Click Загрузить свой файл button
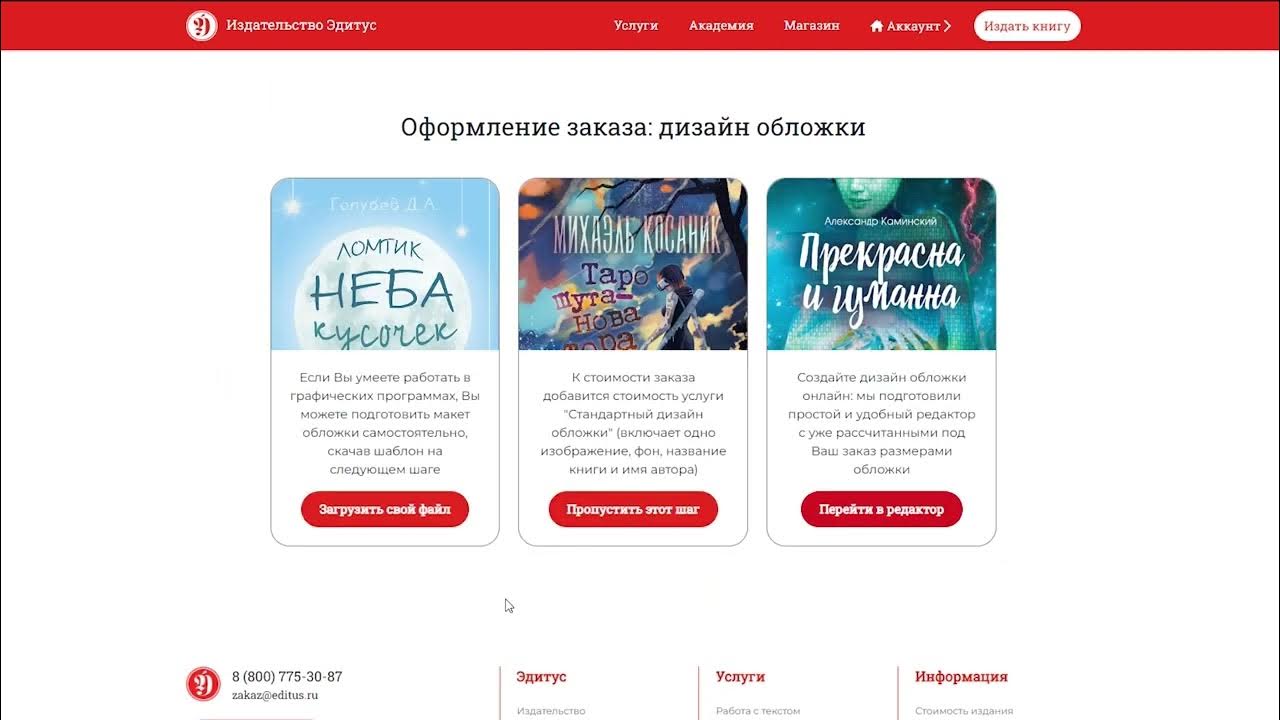 [x=385, y=509]
